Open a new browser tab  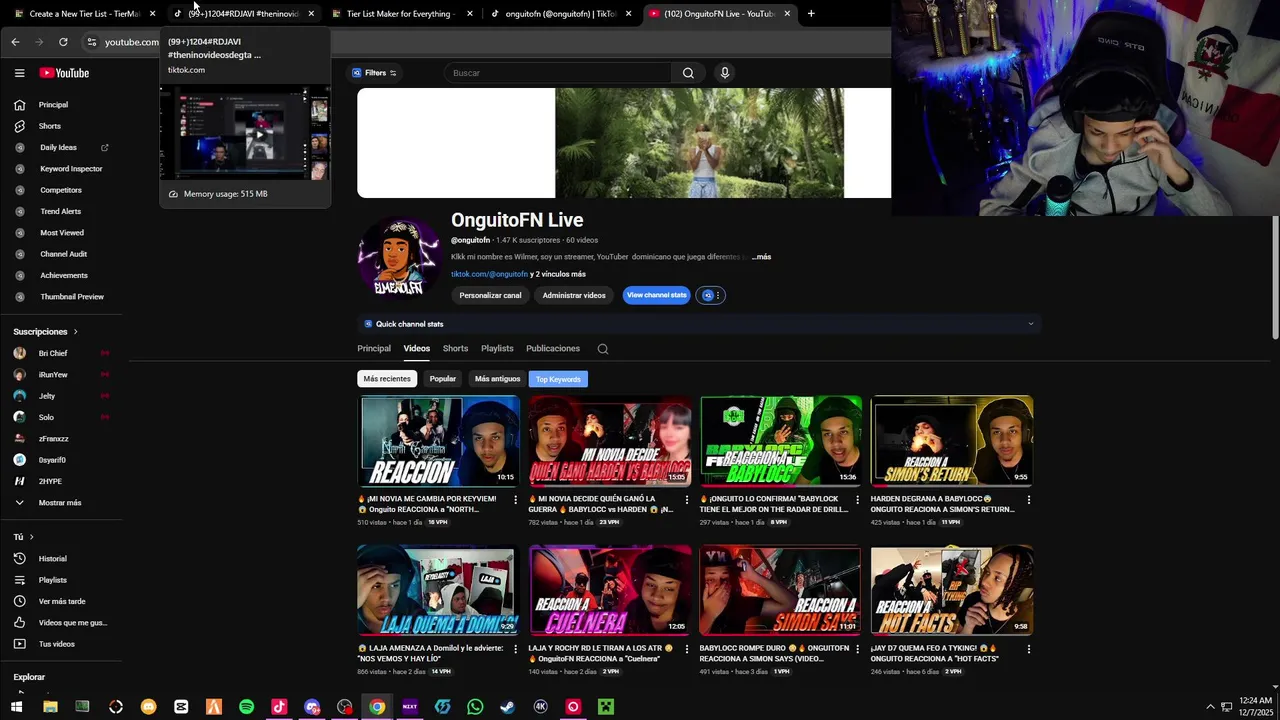point(811,14)
